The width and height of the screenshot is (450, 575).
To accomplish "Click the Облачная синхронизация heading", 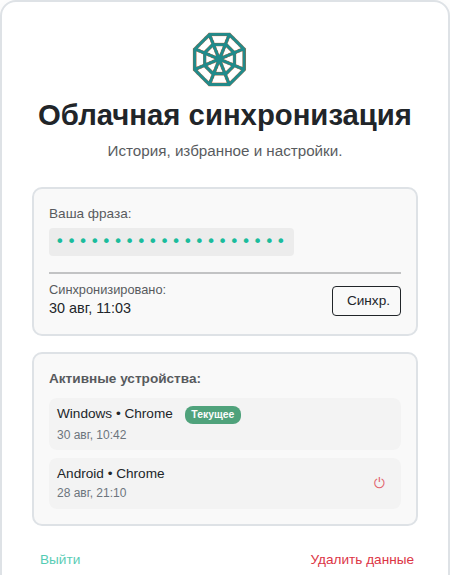I will coord(225,116).
